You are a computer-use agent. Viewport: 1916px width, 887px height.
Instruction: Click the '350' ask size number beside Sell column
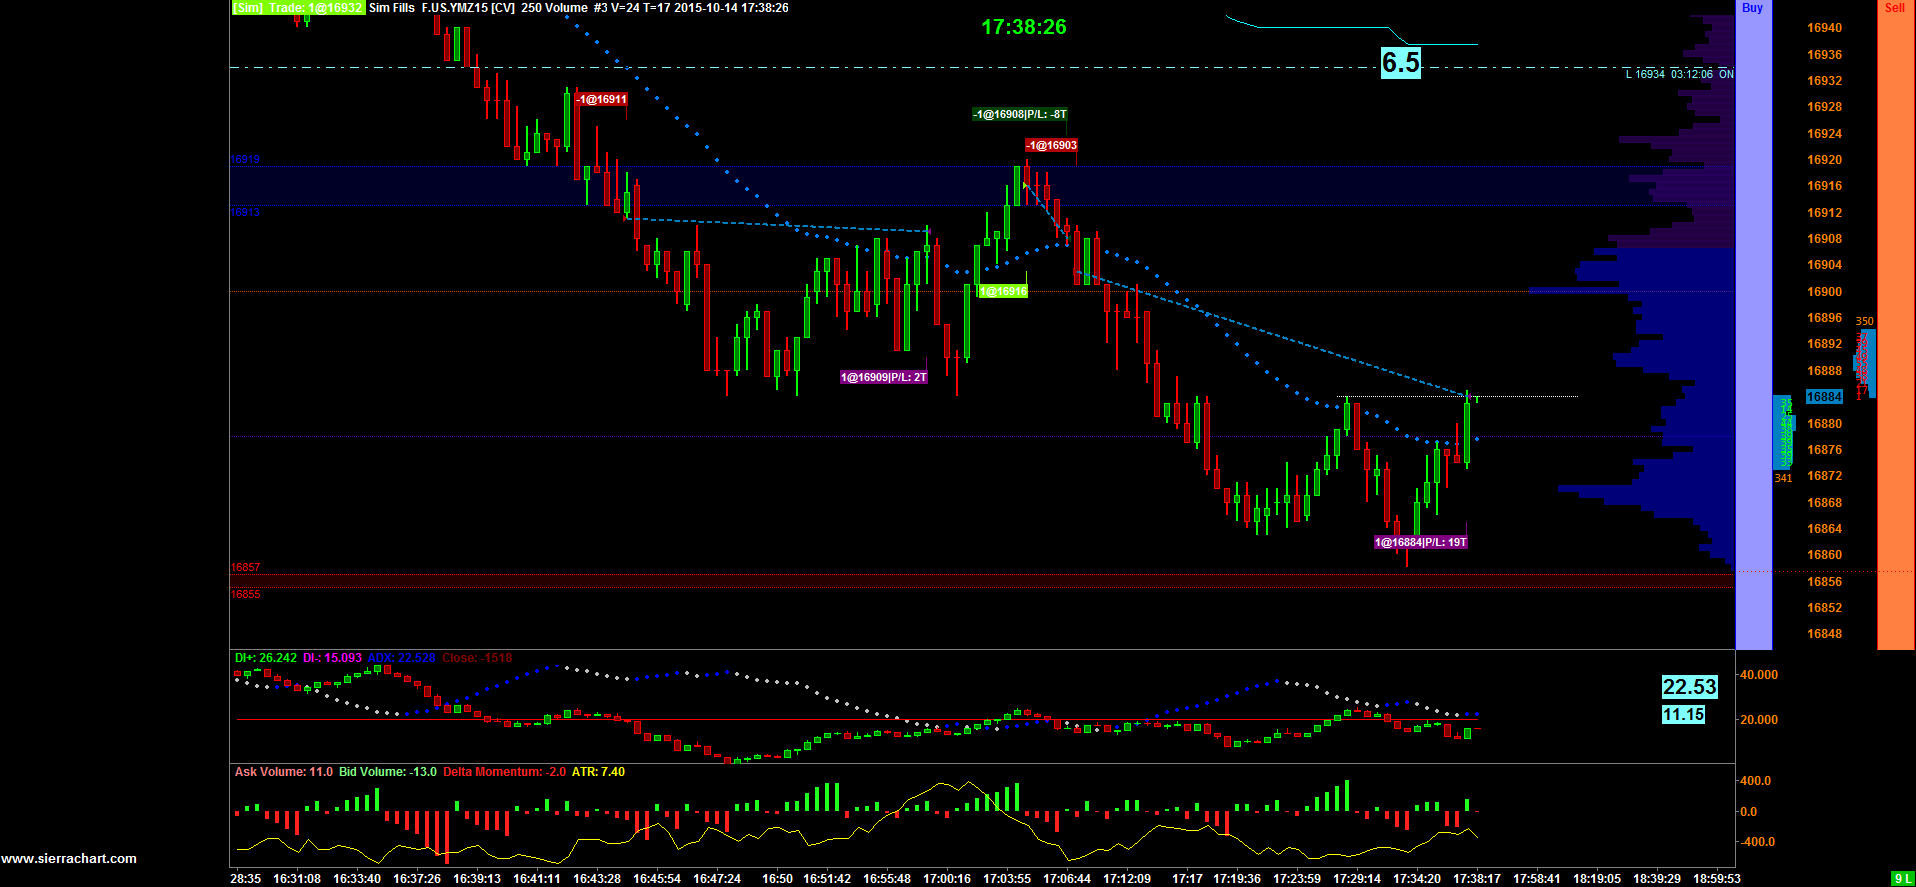coord(1865,322)
